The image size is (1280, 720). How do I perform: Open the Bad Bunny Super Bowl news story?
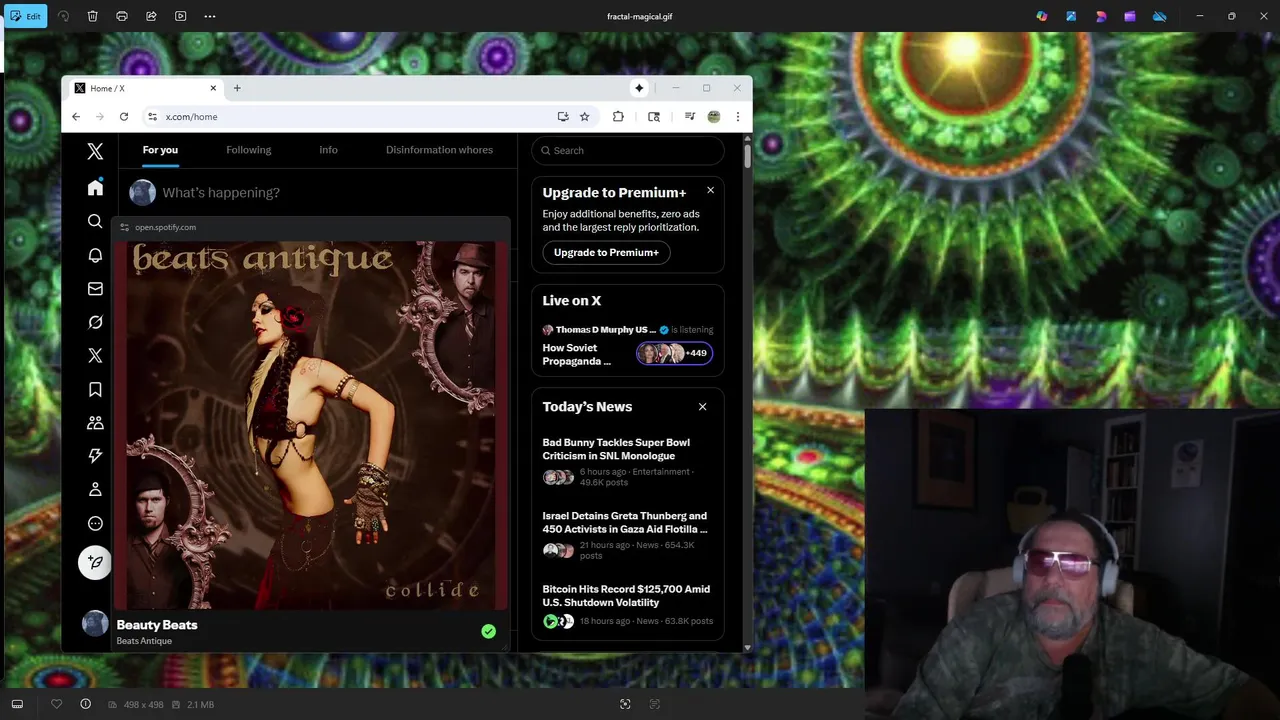627,462
